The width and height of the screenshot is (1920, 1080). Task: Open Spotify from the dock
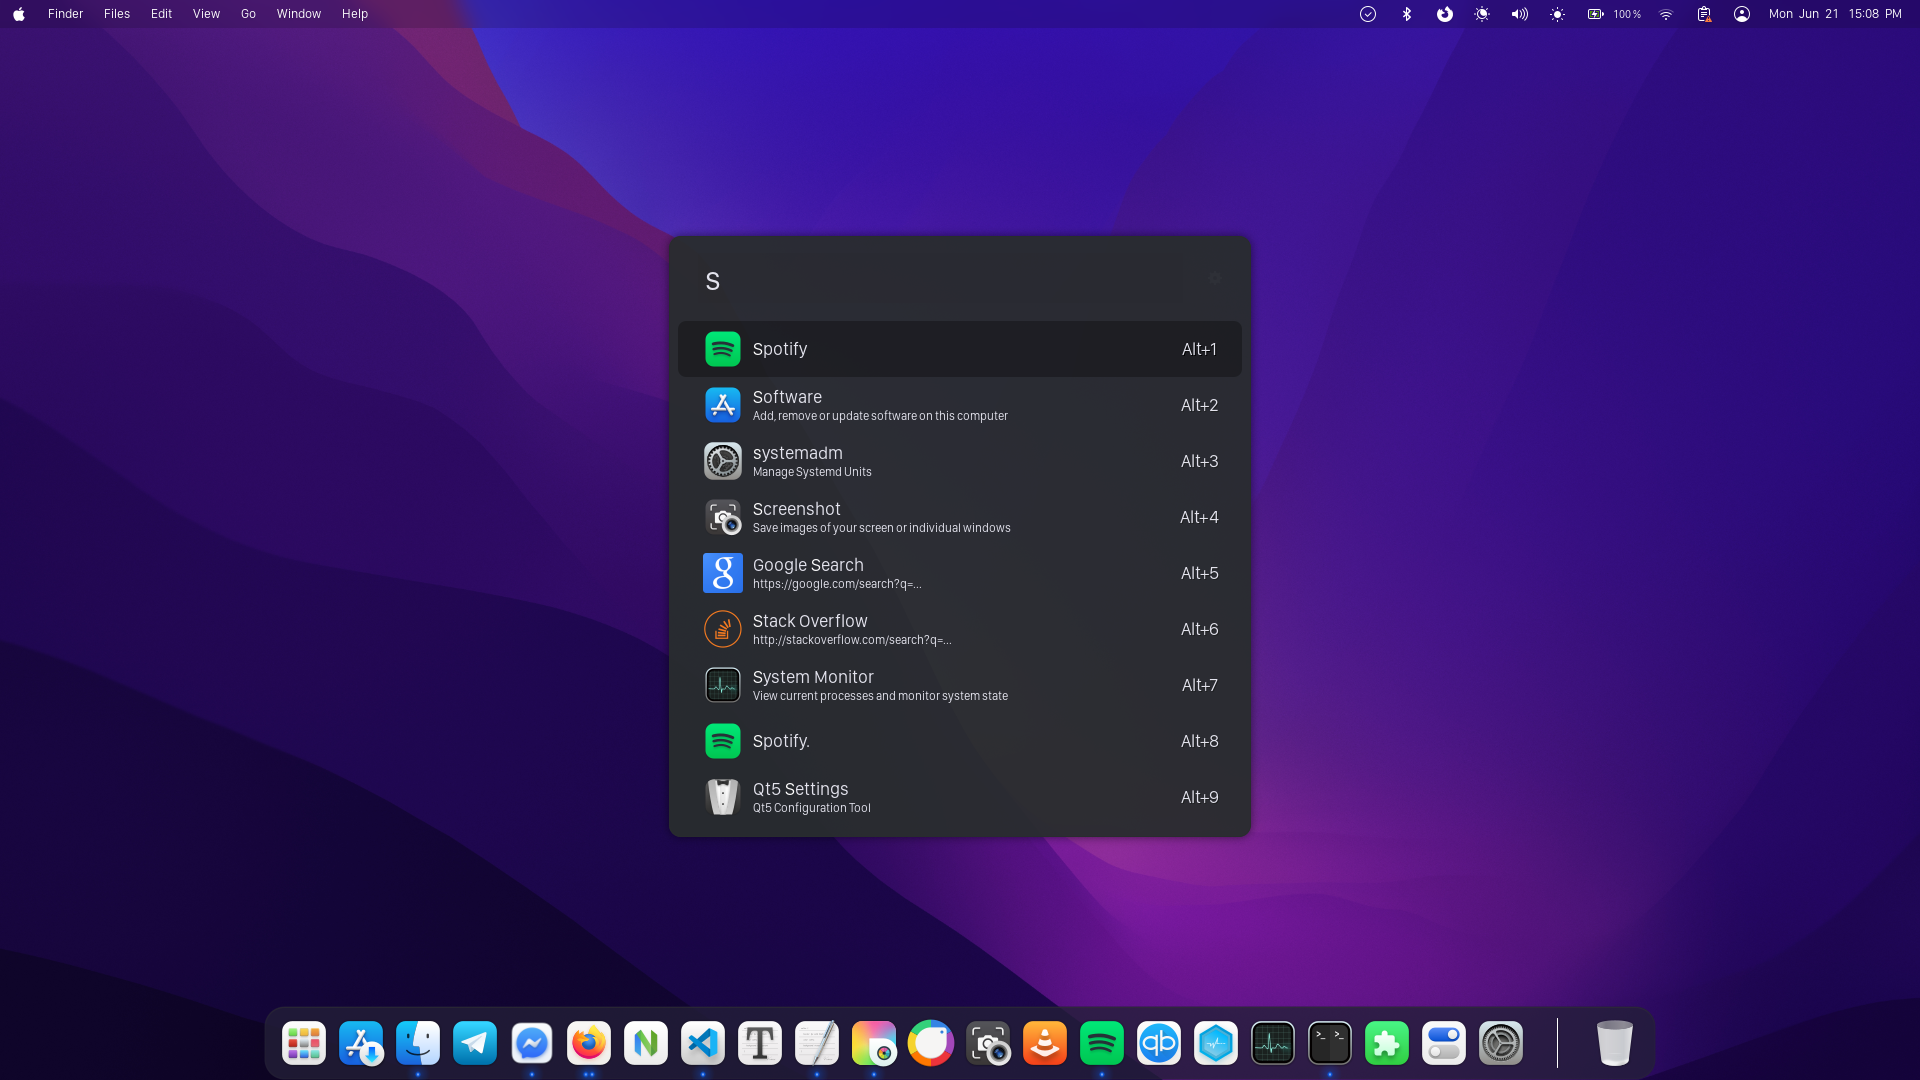click(x=1102, y=1043)
